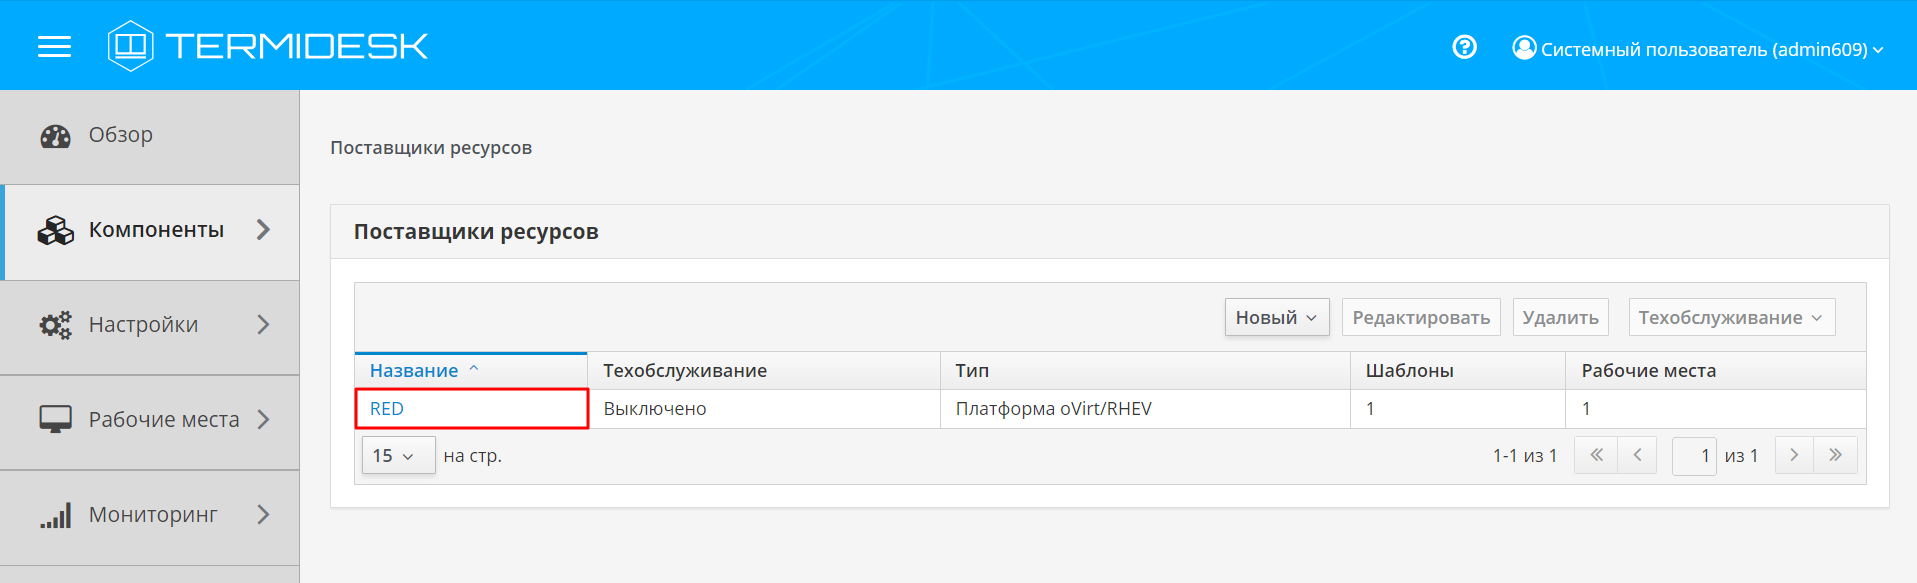Change rows per page dropdown showing 15
The height and width of the screenshot is (583, 1917).
[397, 456]
